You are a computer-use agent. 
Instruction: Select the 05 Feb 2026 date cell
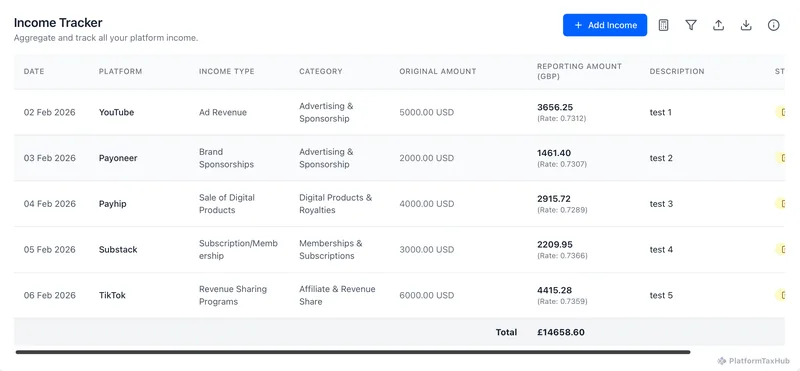(49, 250)
